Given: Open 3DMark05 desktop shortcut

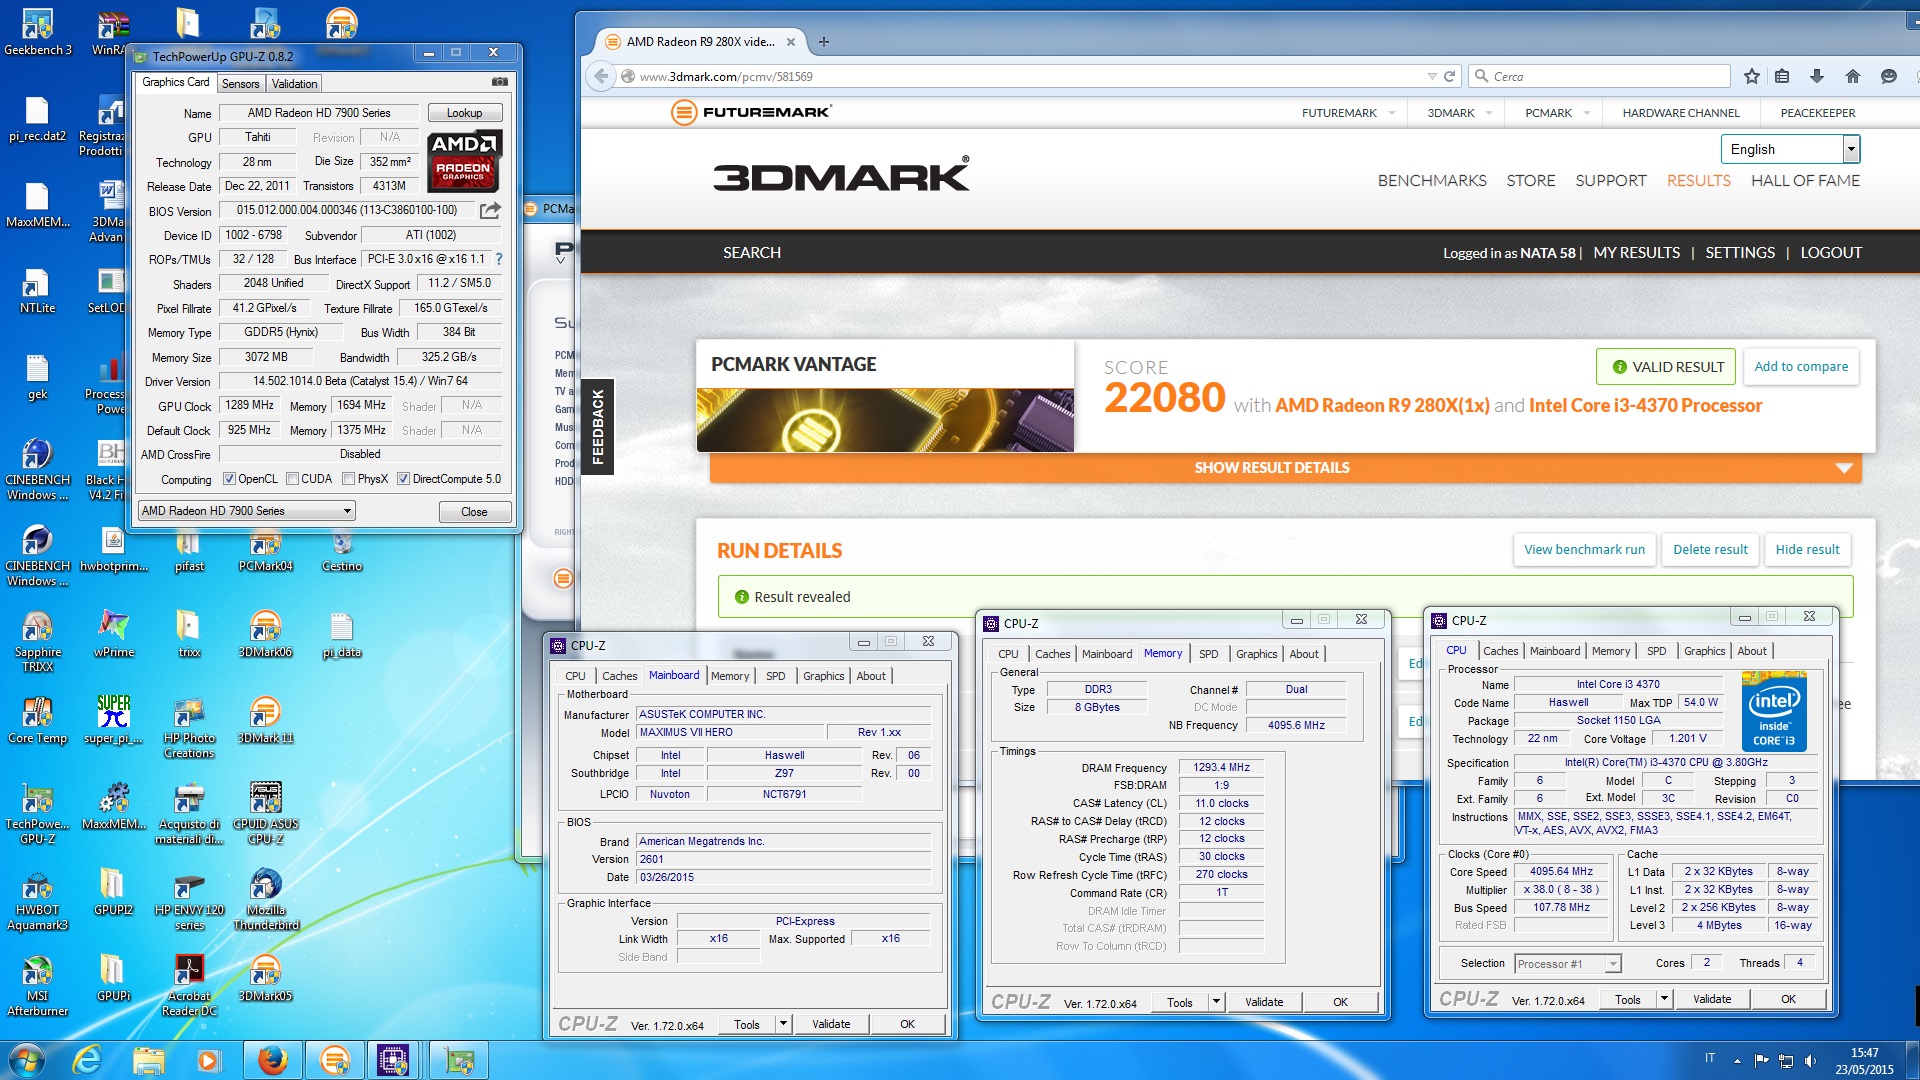Looking at the screenshot, I should (x=265, y=978).
